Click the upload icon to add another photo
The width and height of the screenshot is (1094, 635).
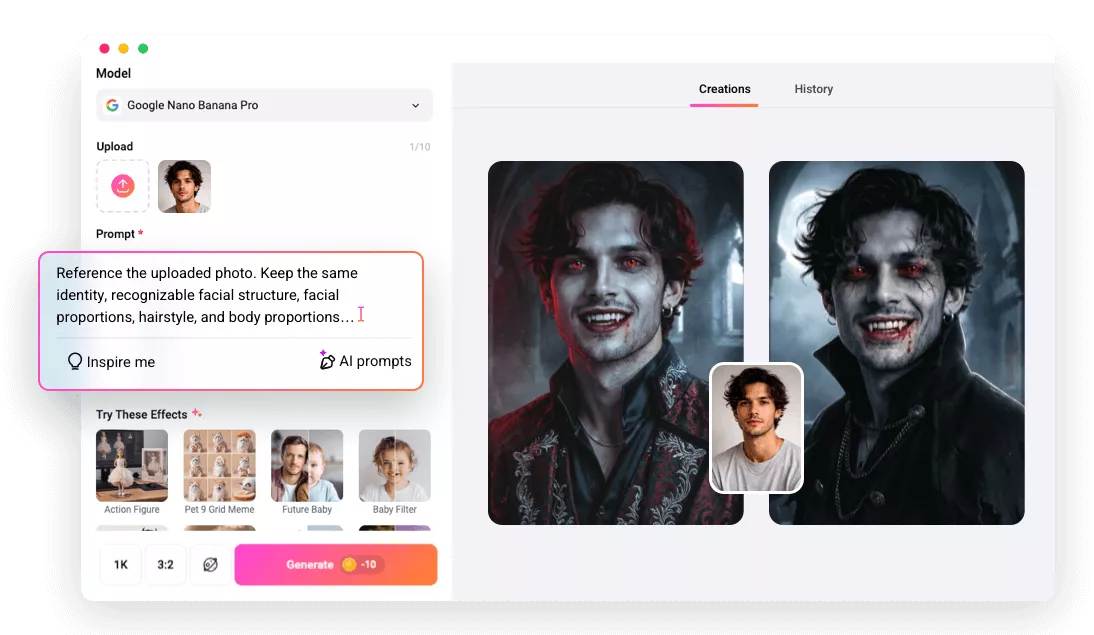pyautogui.click(x=122, y=186)
